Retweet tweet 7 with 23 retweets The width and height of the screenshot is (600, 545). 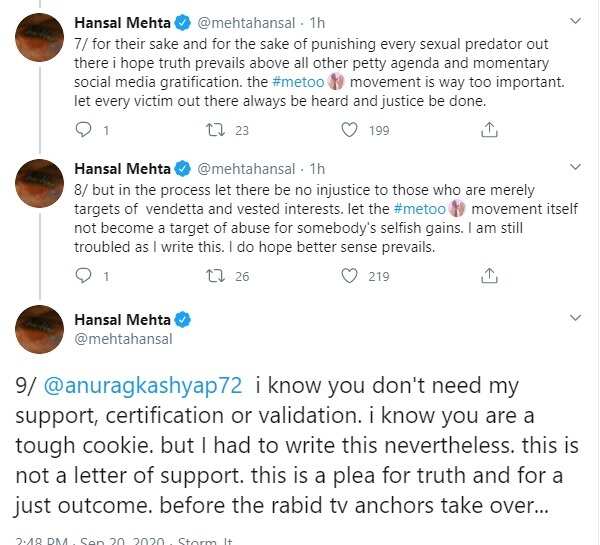coord(215,129)
